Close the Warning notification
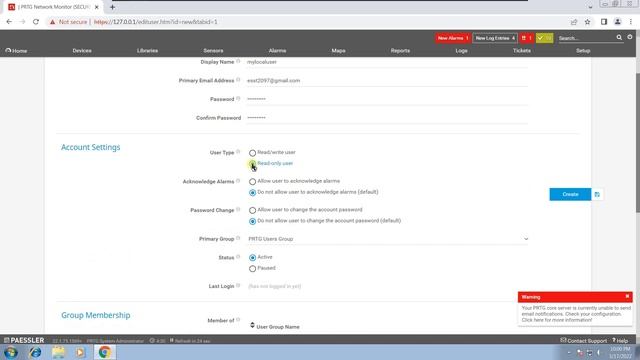 pyautogui.click(x=627, y=296)
